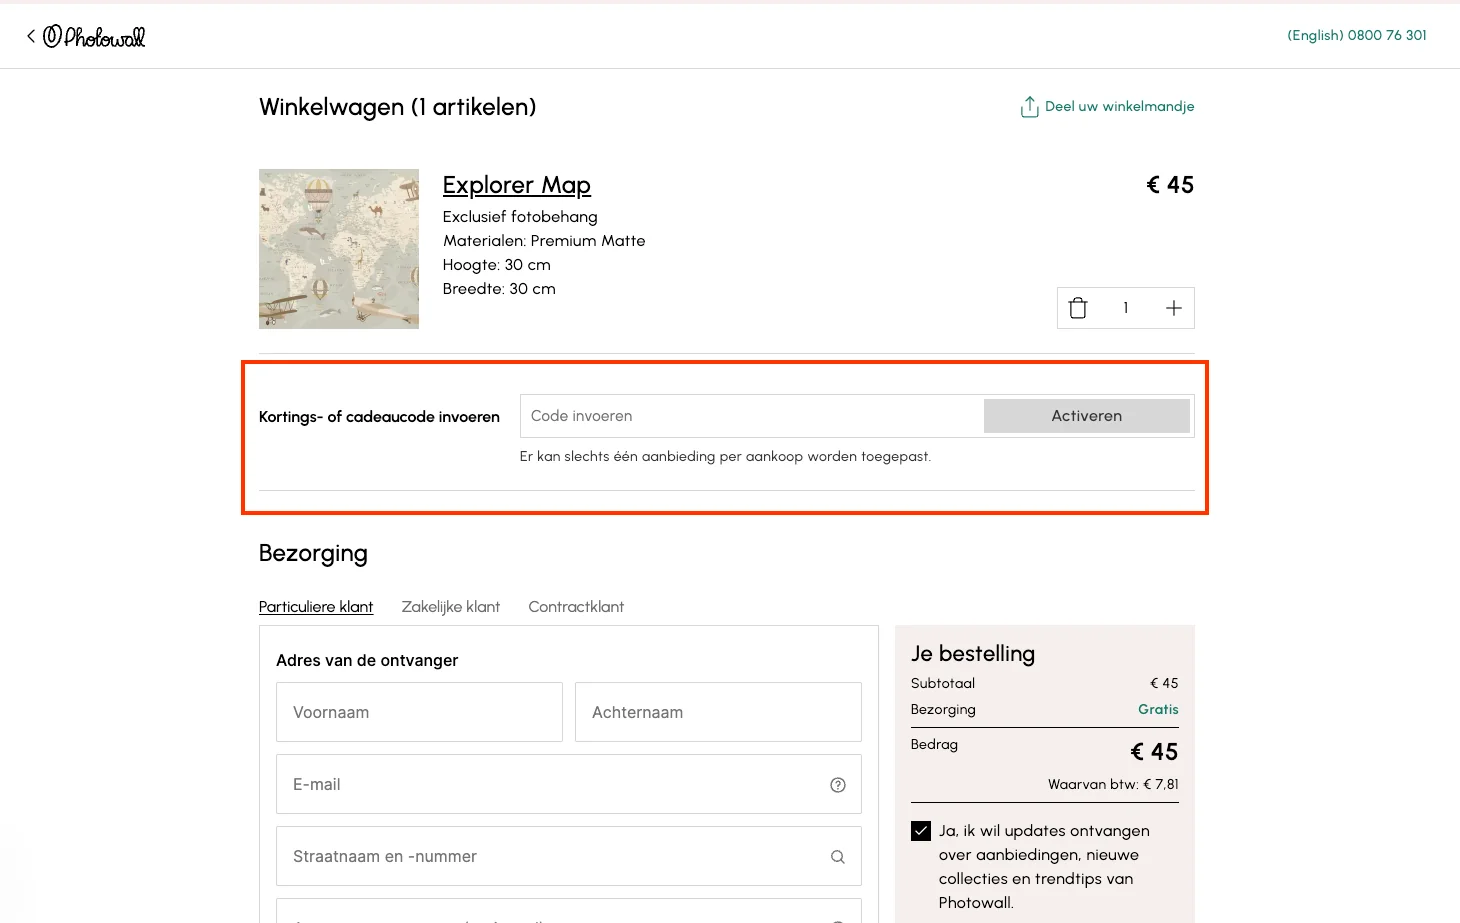
Task: Select the Explorer Map product thumbnail
Action: [339, 248]
